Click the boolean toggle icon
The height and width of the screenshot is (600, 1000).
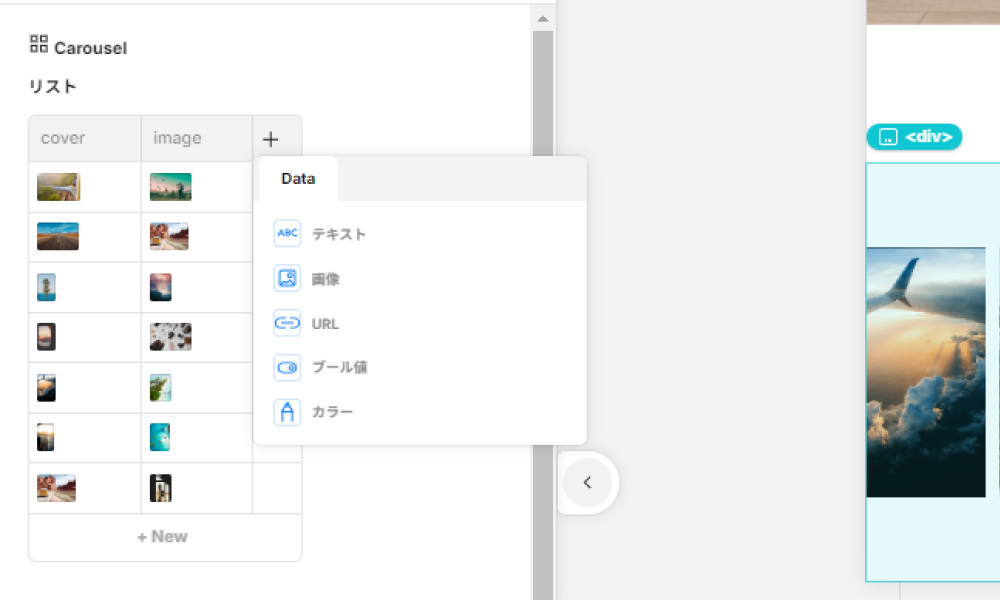(x=287, y=368)
